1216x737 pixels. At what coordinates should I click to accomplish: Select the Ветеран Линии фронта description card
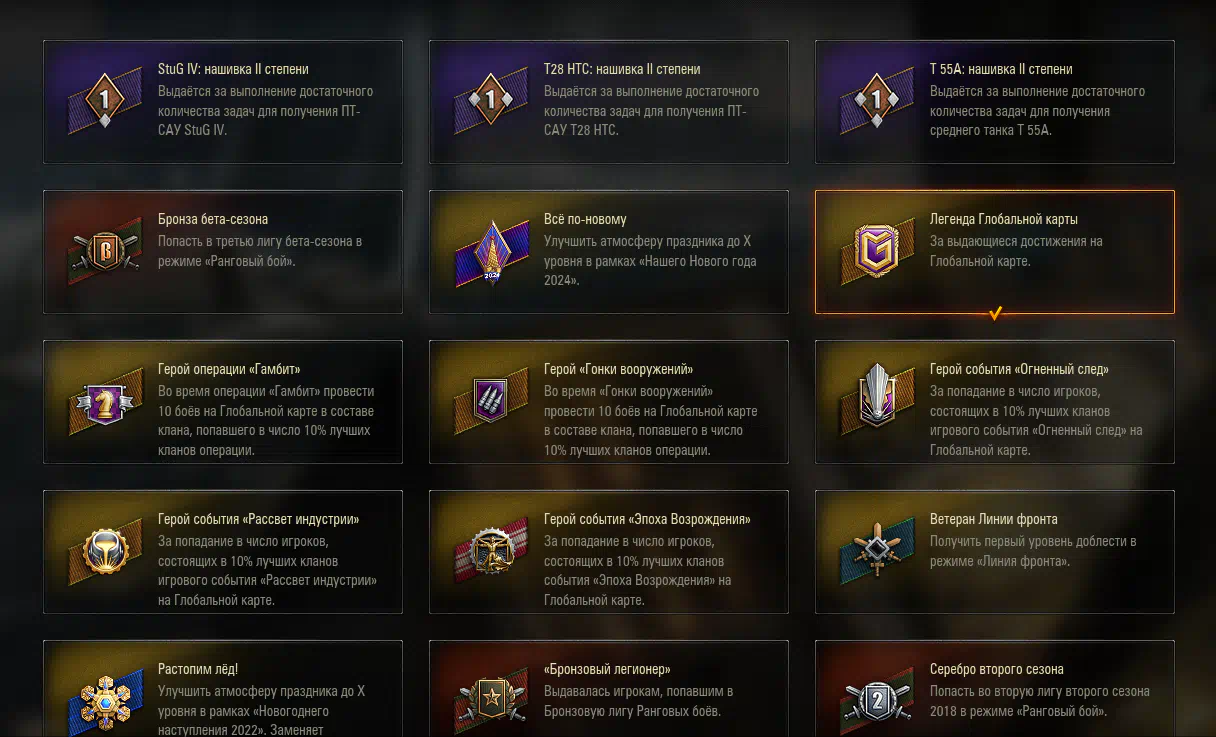click(995, 552)
